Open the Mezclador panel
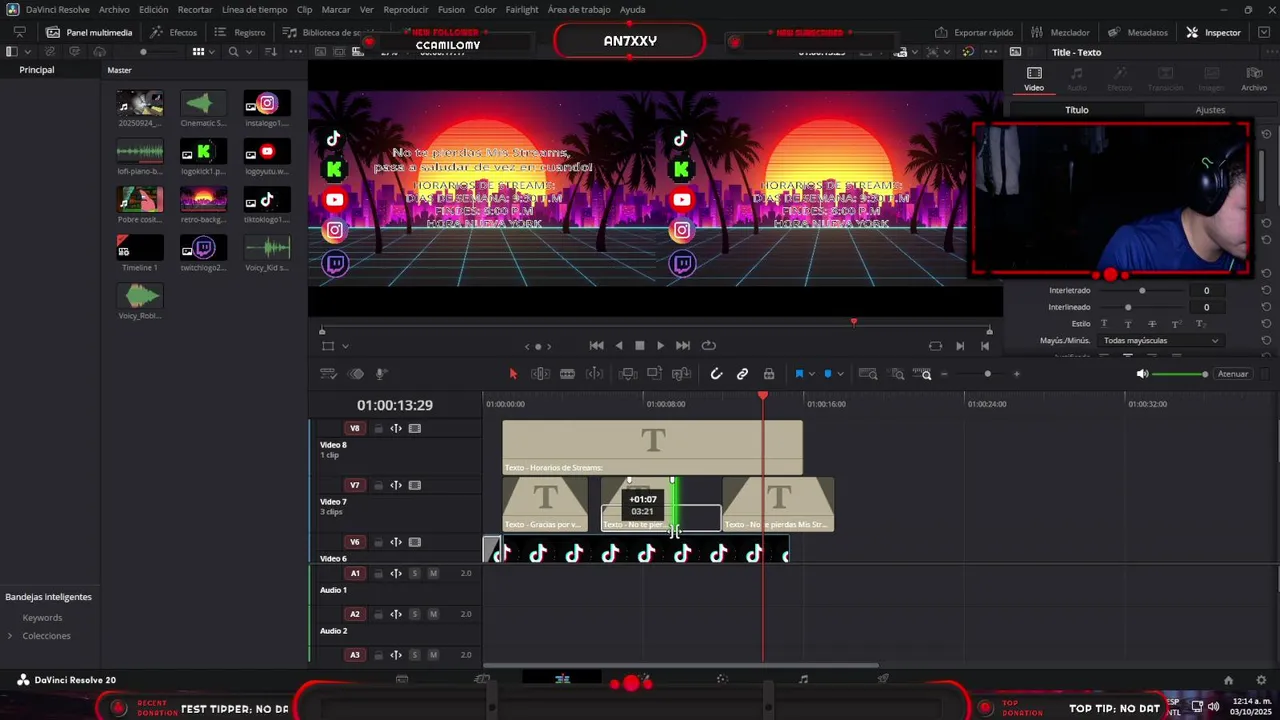Viewport: 1280px width, 720px height. 1060,32
